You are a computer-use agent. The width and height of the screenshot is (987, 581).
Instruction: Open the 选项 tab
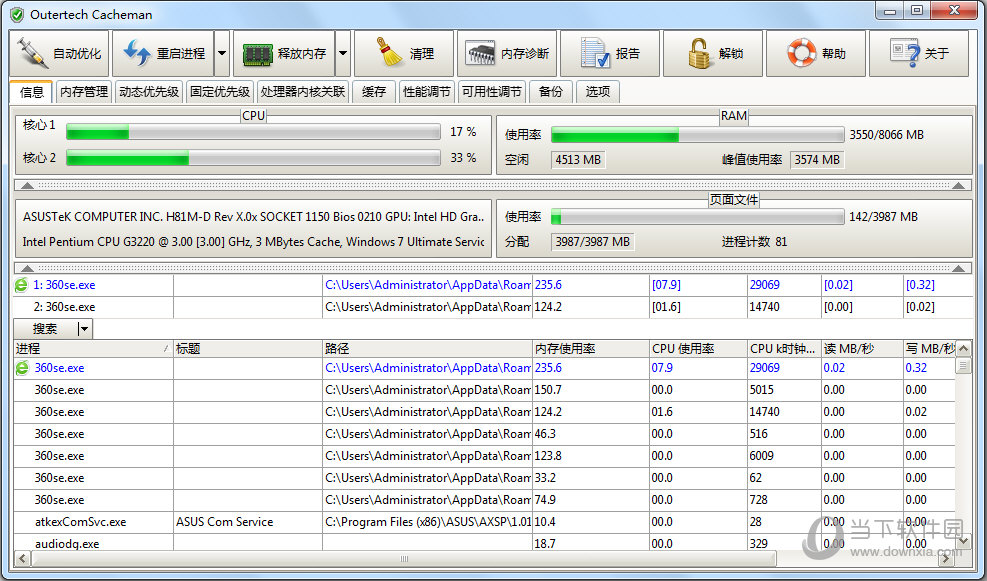point(598,92)
